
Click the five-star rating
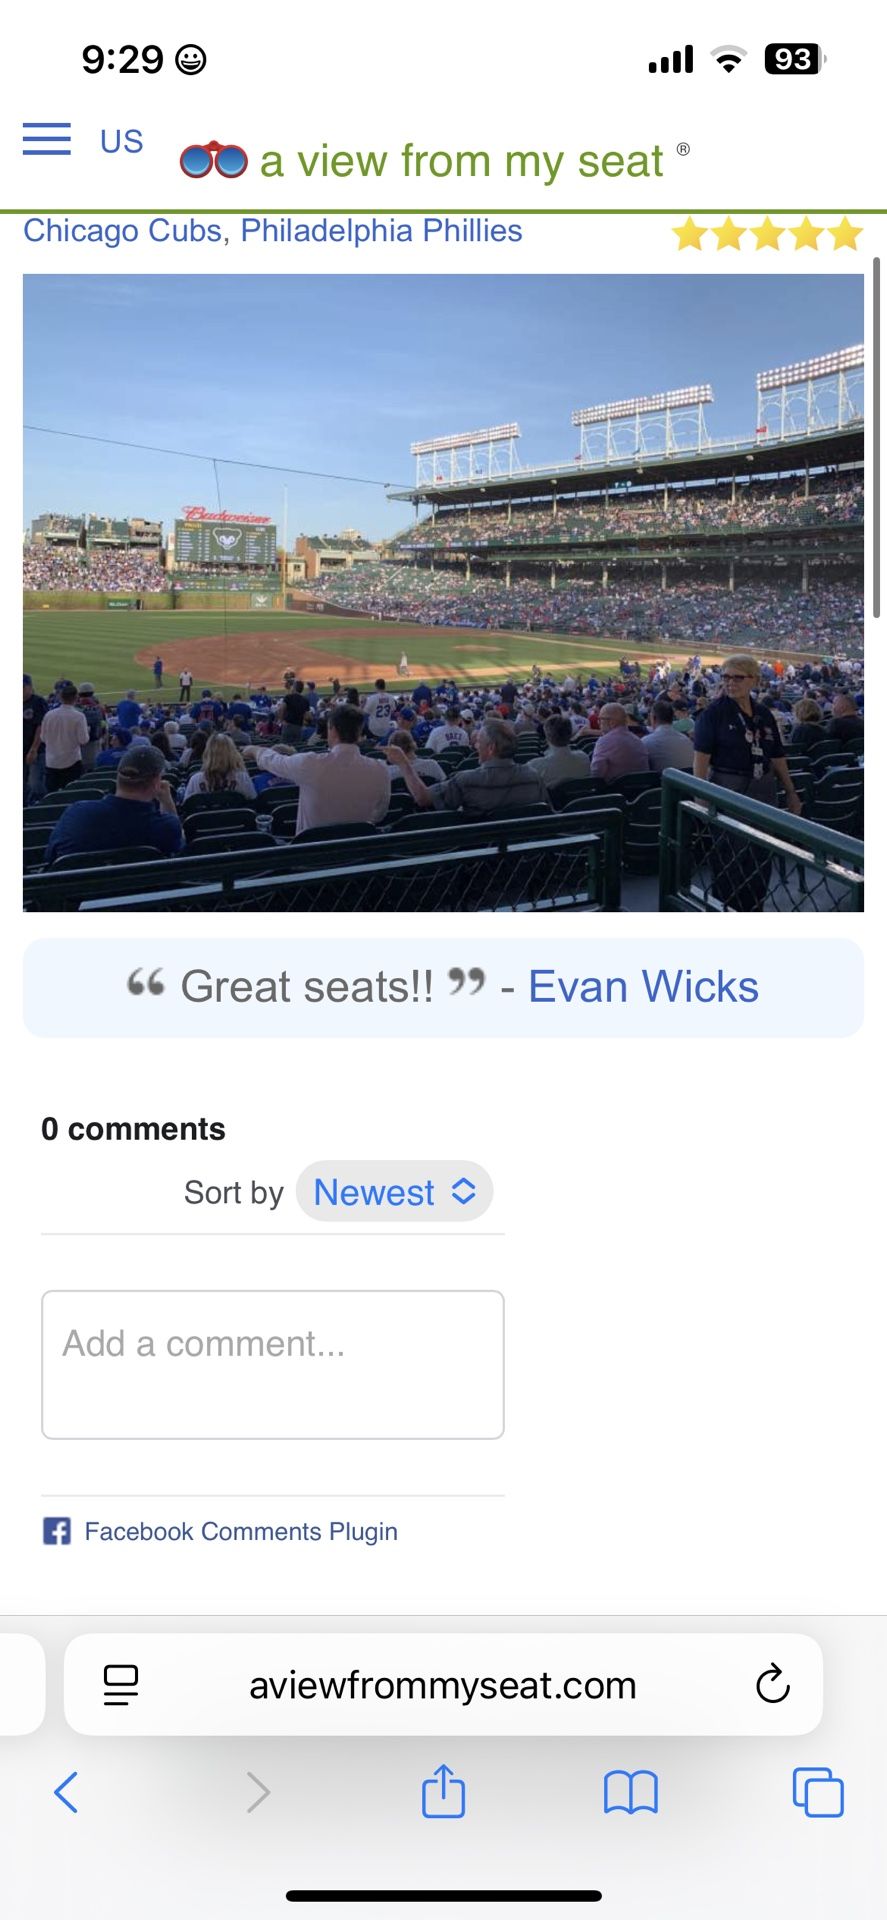[767, 234]
